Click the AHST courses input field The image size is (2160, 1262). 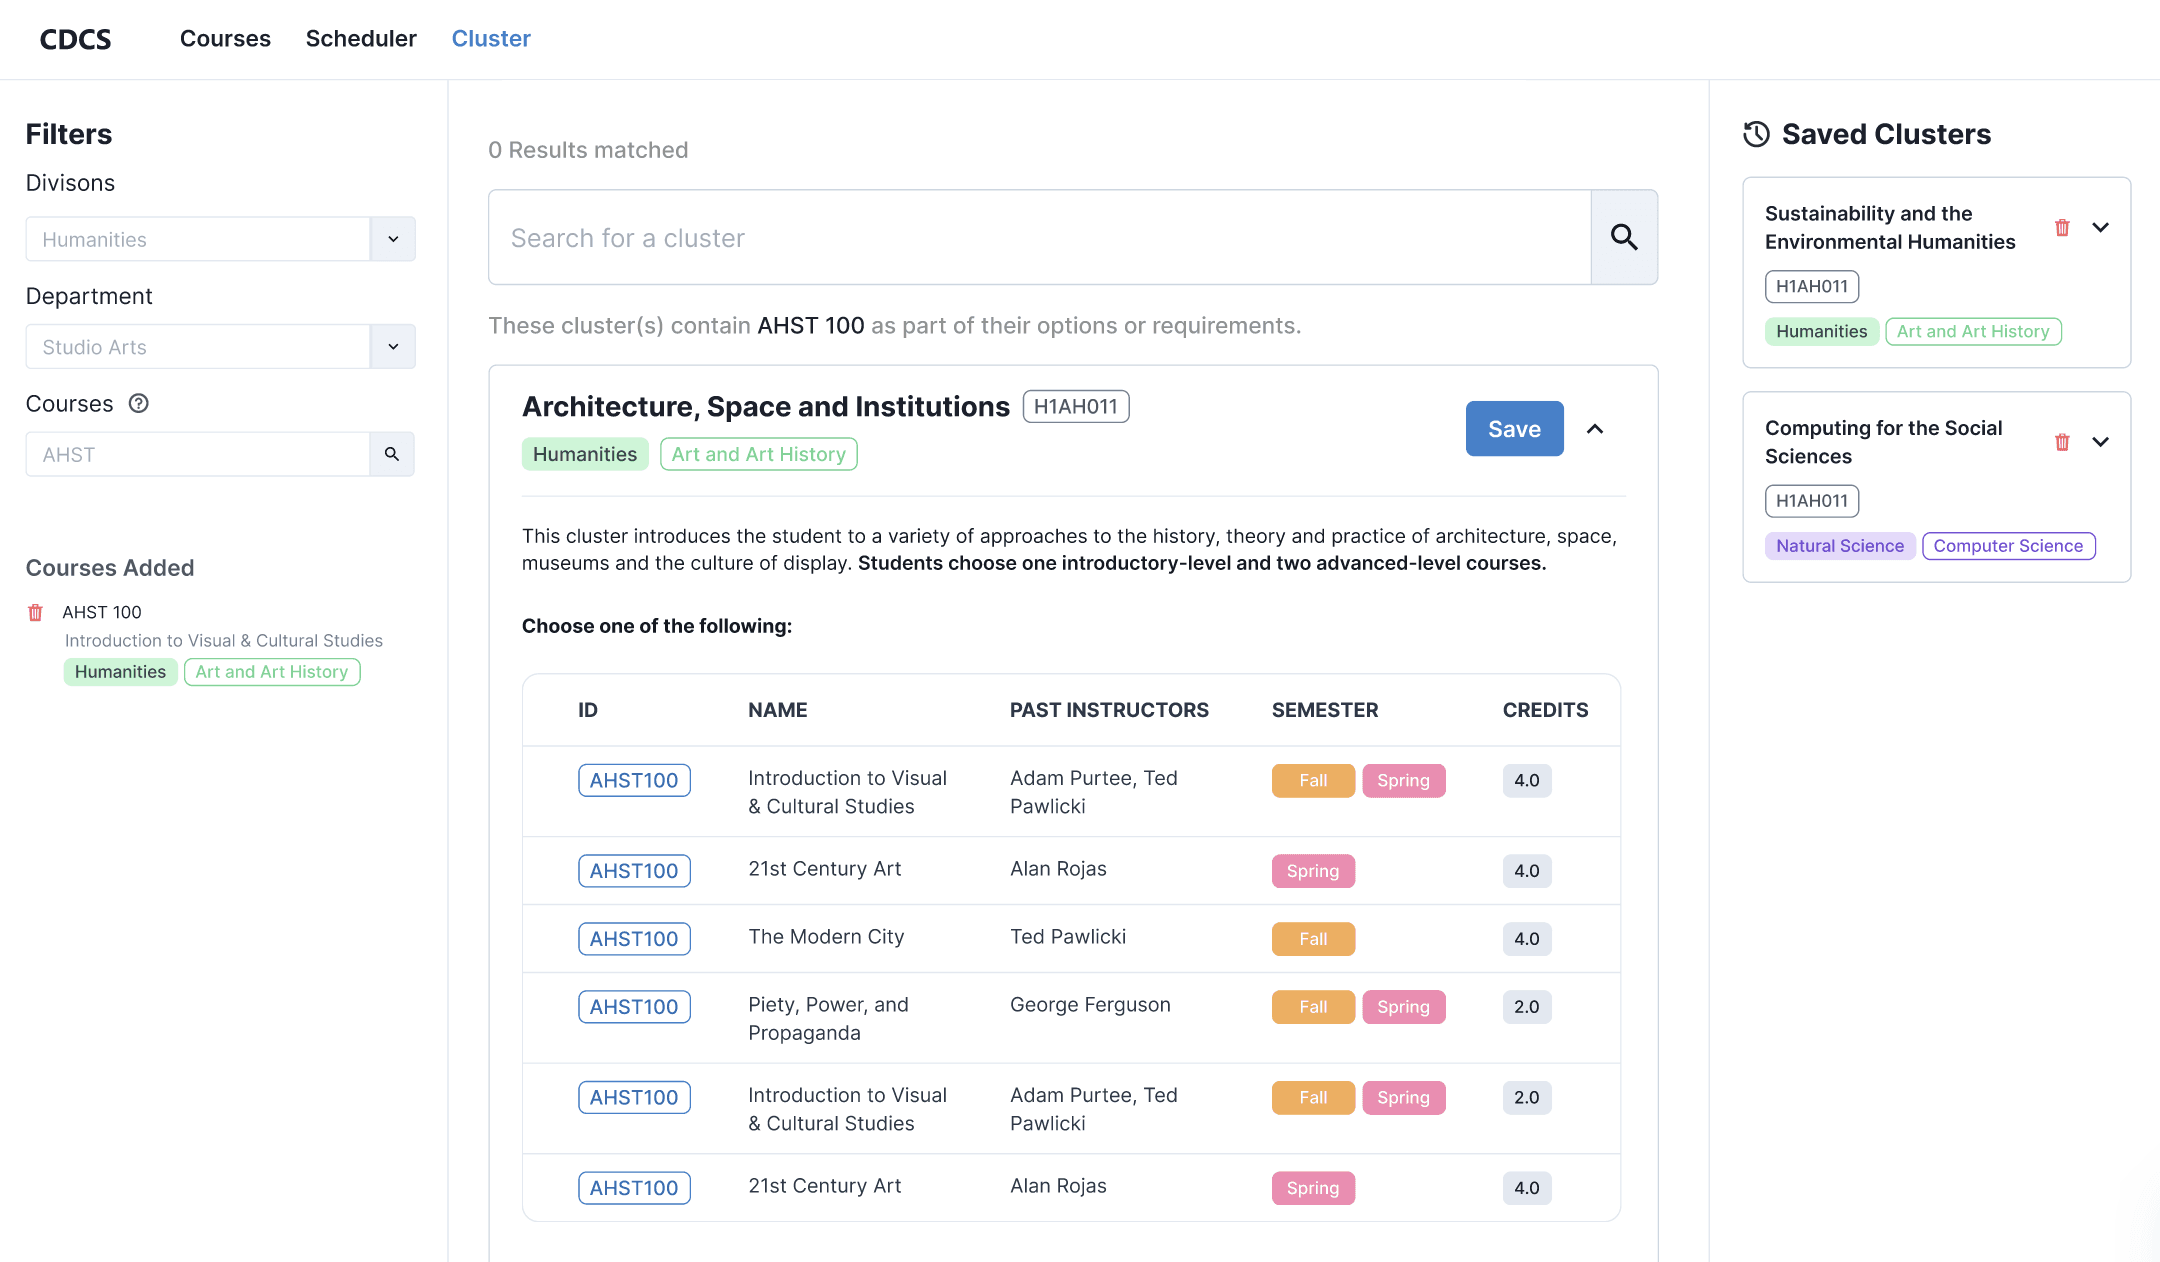point(198,454)
